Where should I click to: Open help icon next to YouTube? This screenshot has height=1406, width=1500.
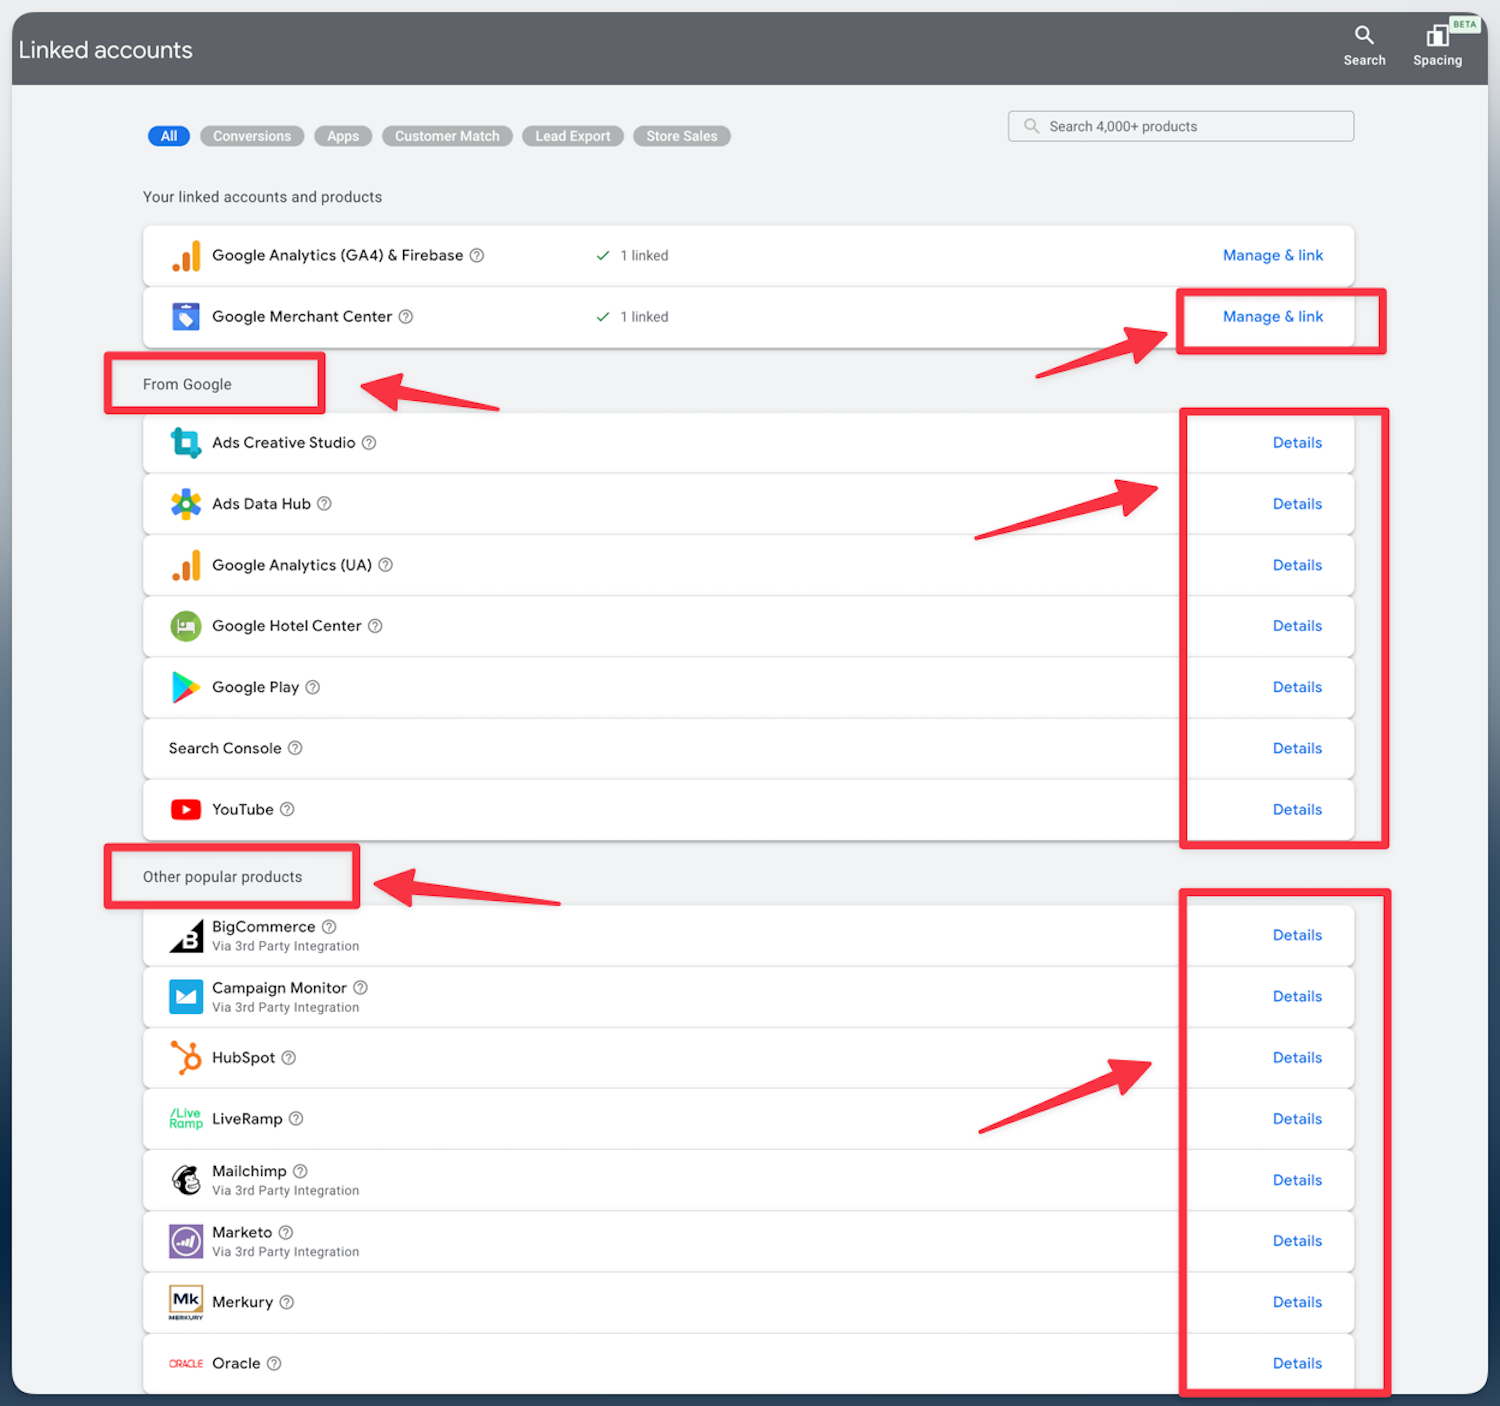click(x=287, y=810)
